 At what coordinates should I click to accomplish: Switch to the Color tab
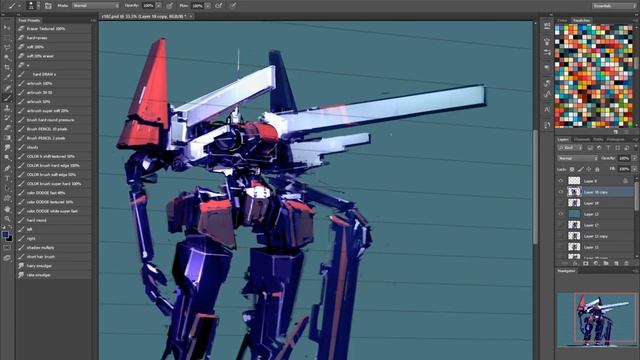tap(563, 20)
